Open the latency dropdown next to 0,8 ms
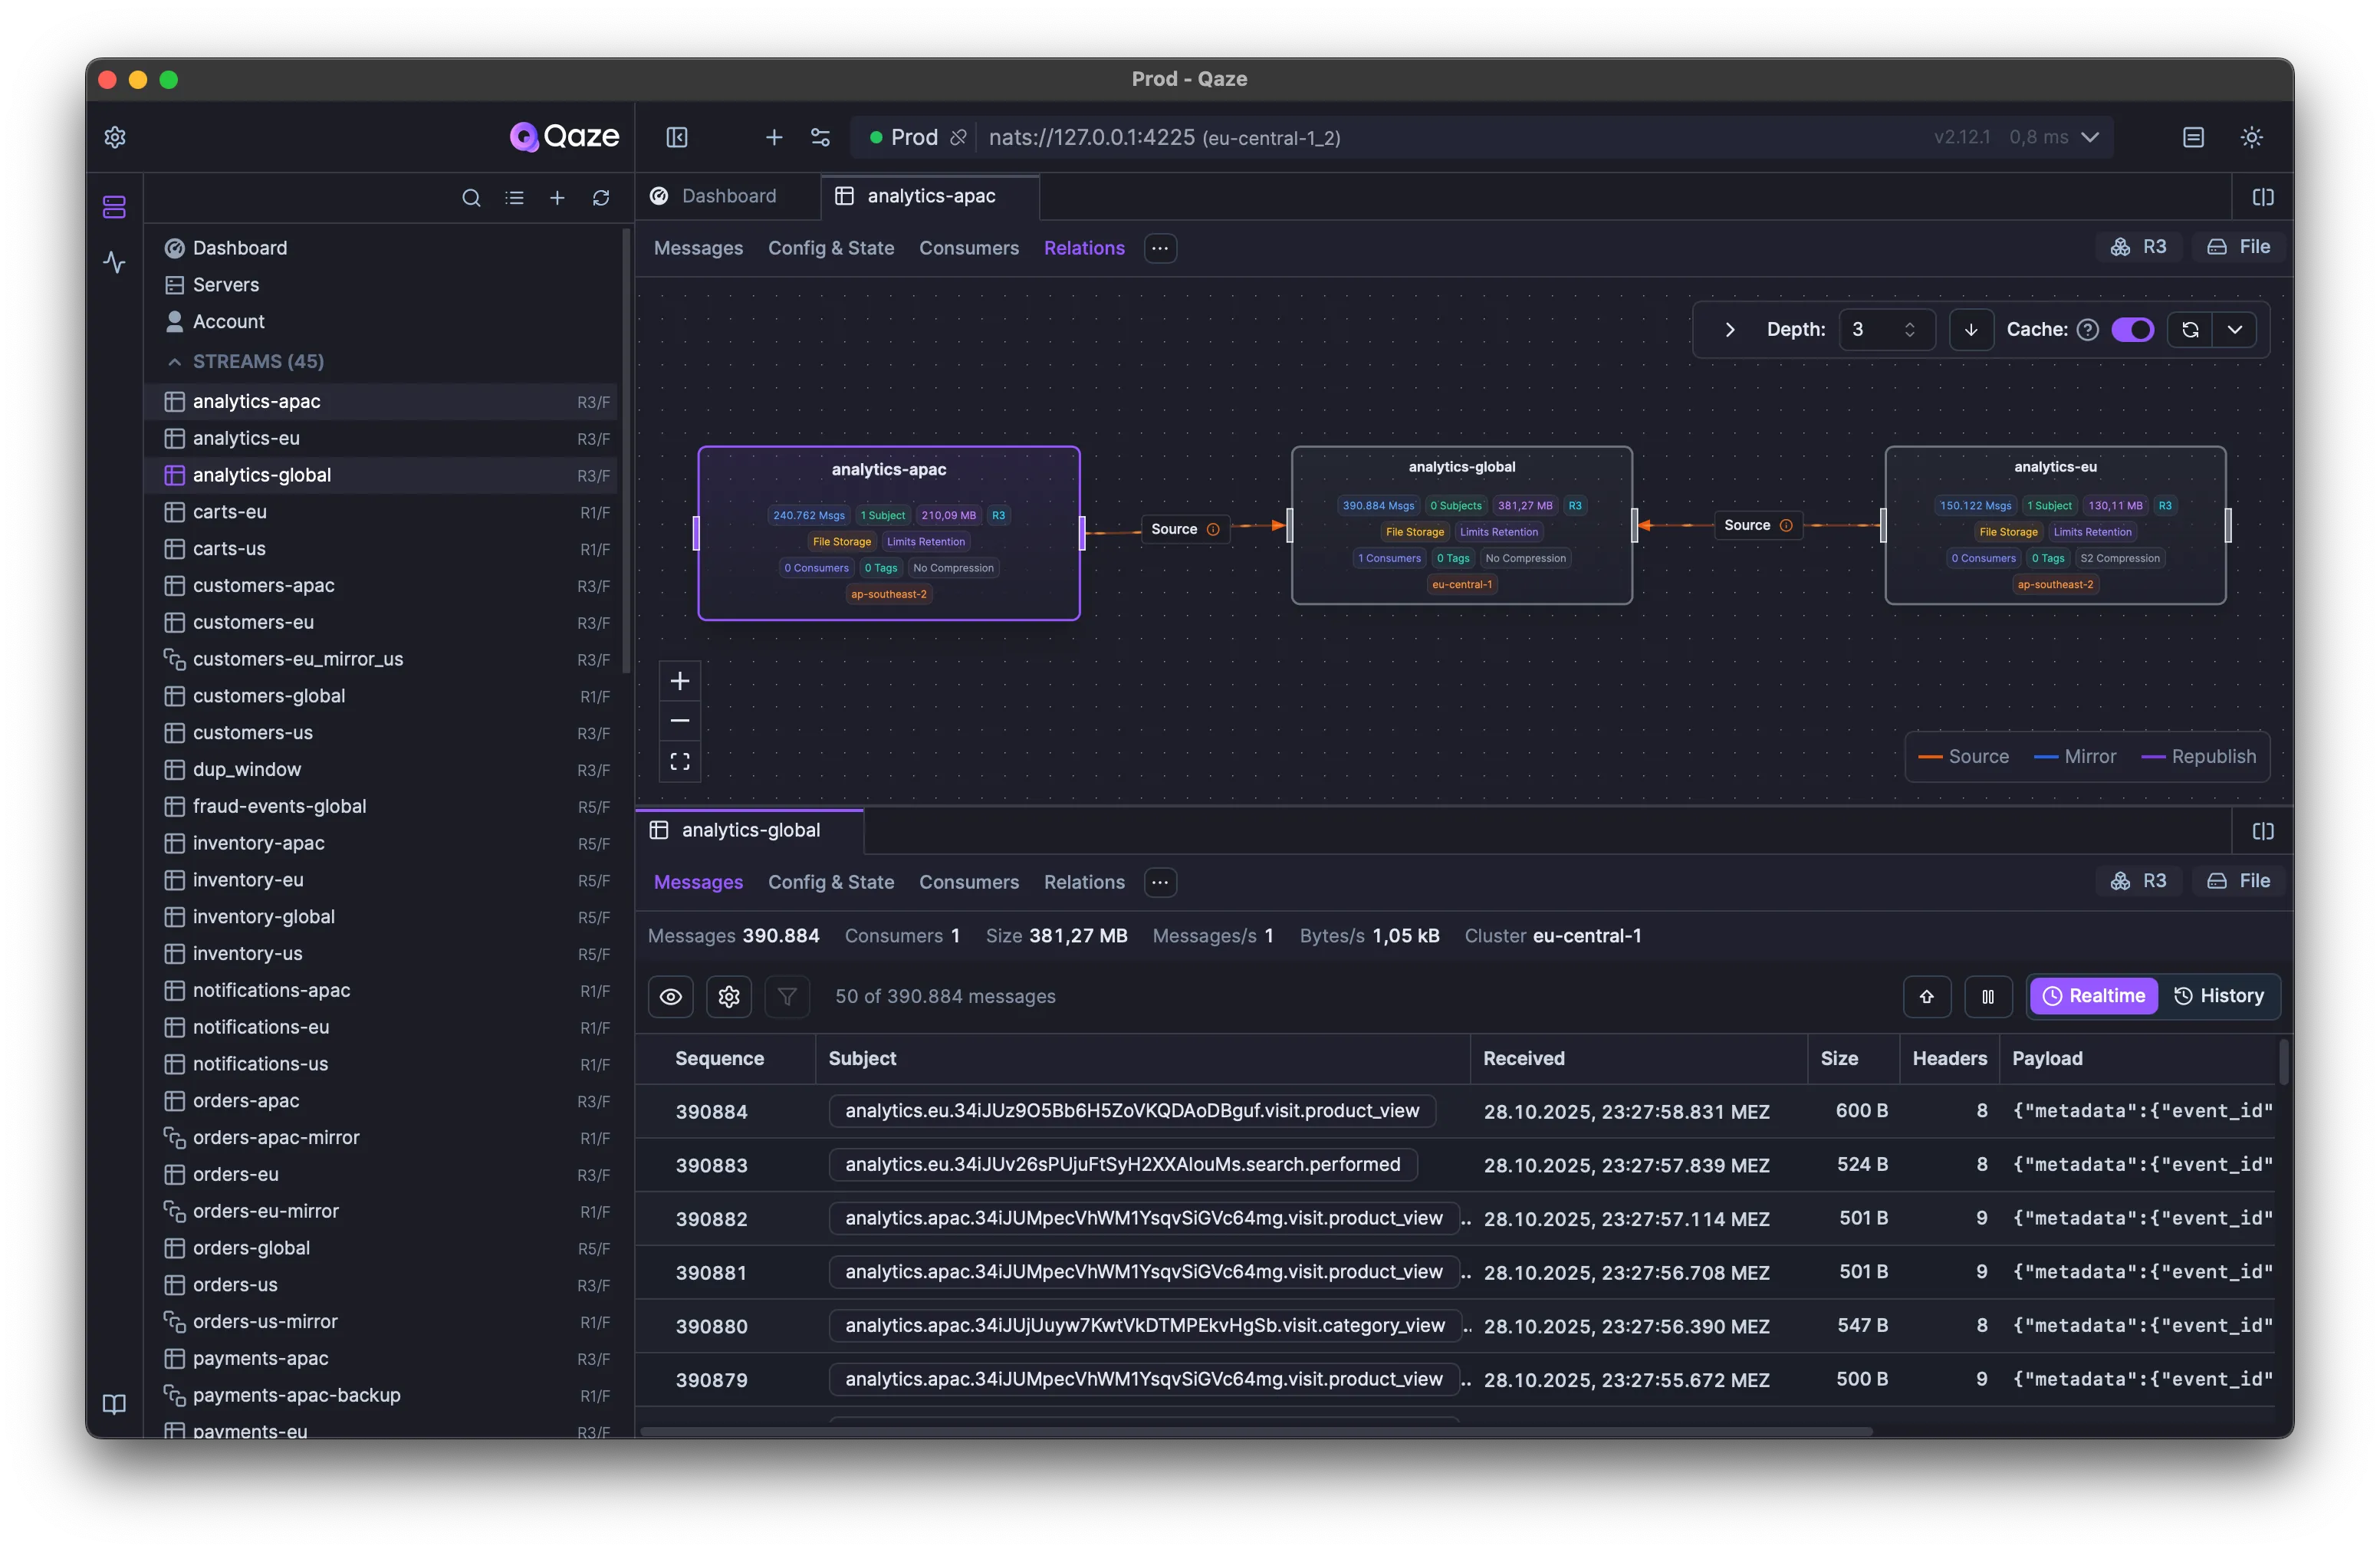Screen dimensions: 2380x1552 (x=2092, y=137)
